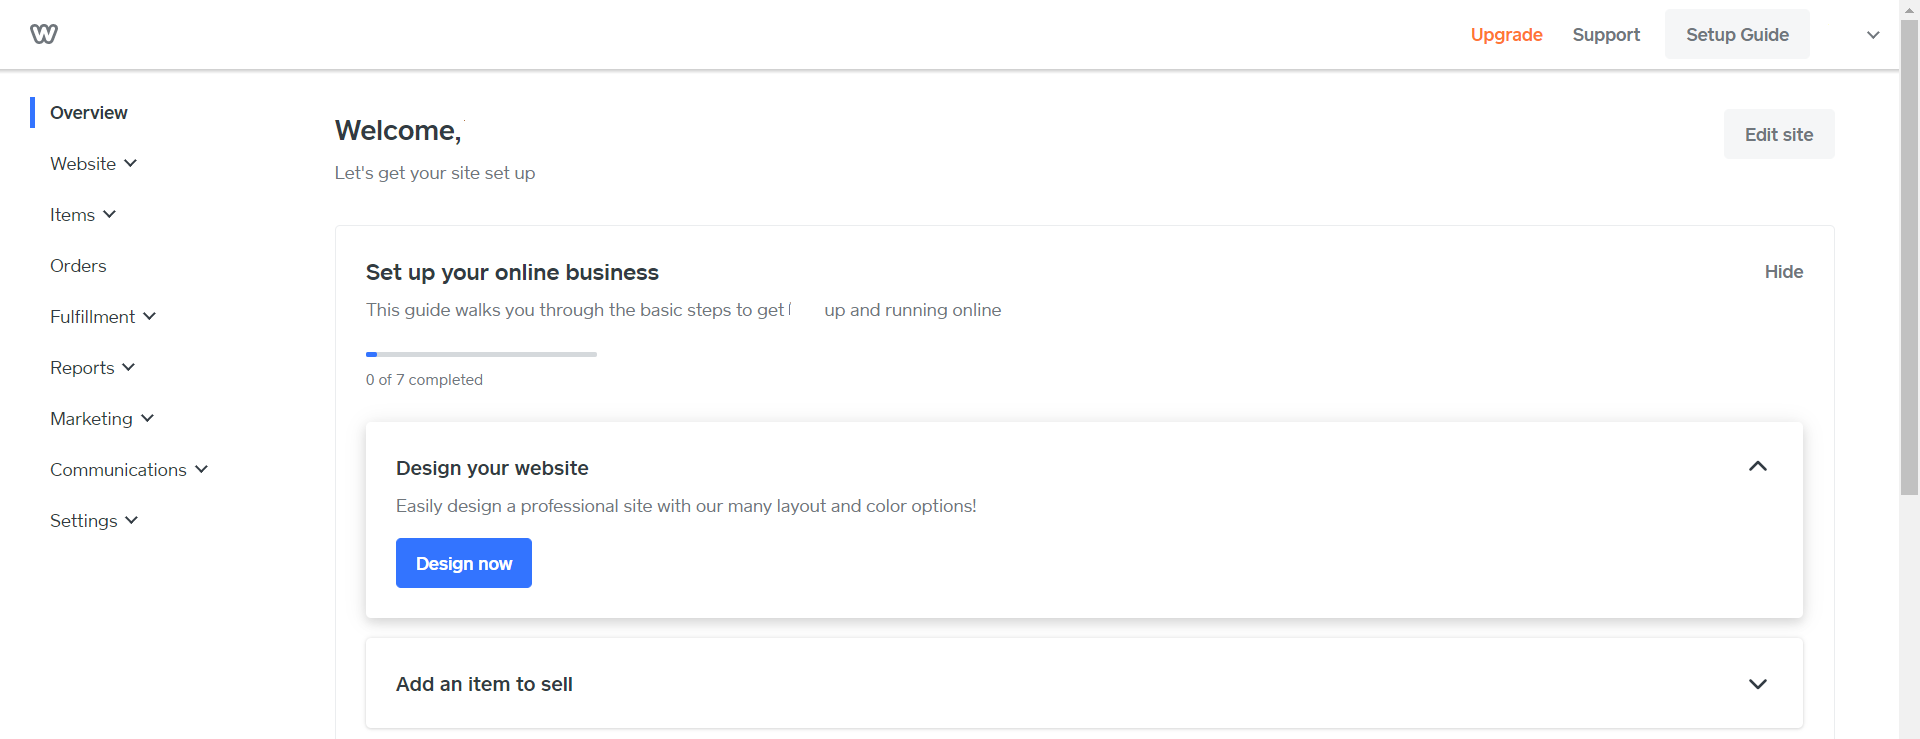Open the Setup Guide button
1920x739 pixels.
pyautogui.click(x=1737, y=34)
